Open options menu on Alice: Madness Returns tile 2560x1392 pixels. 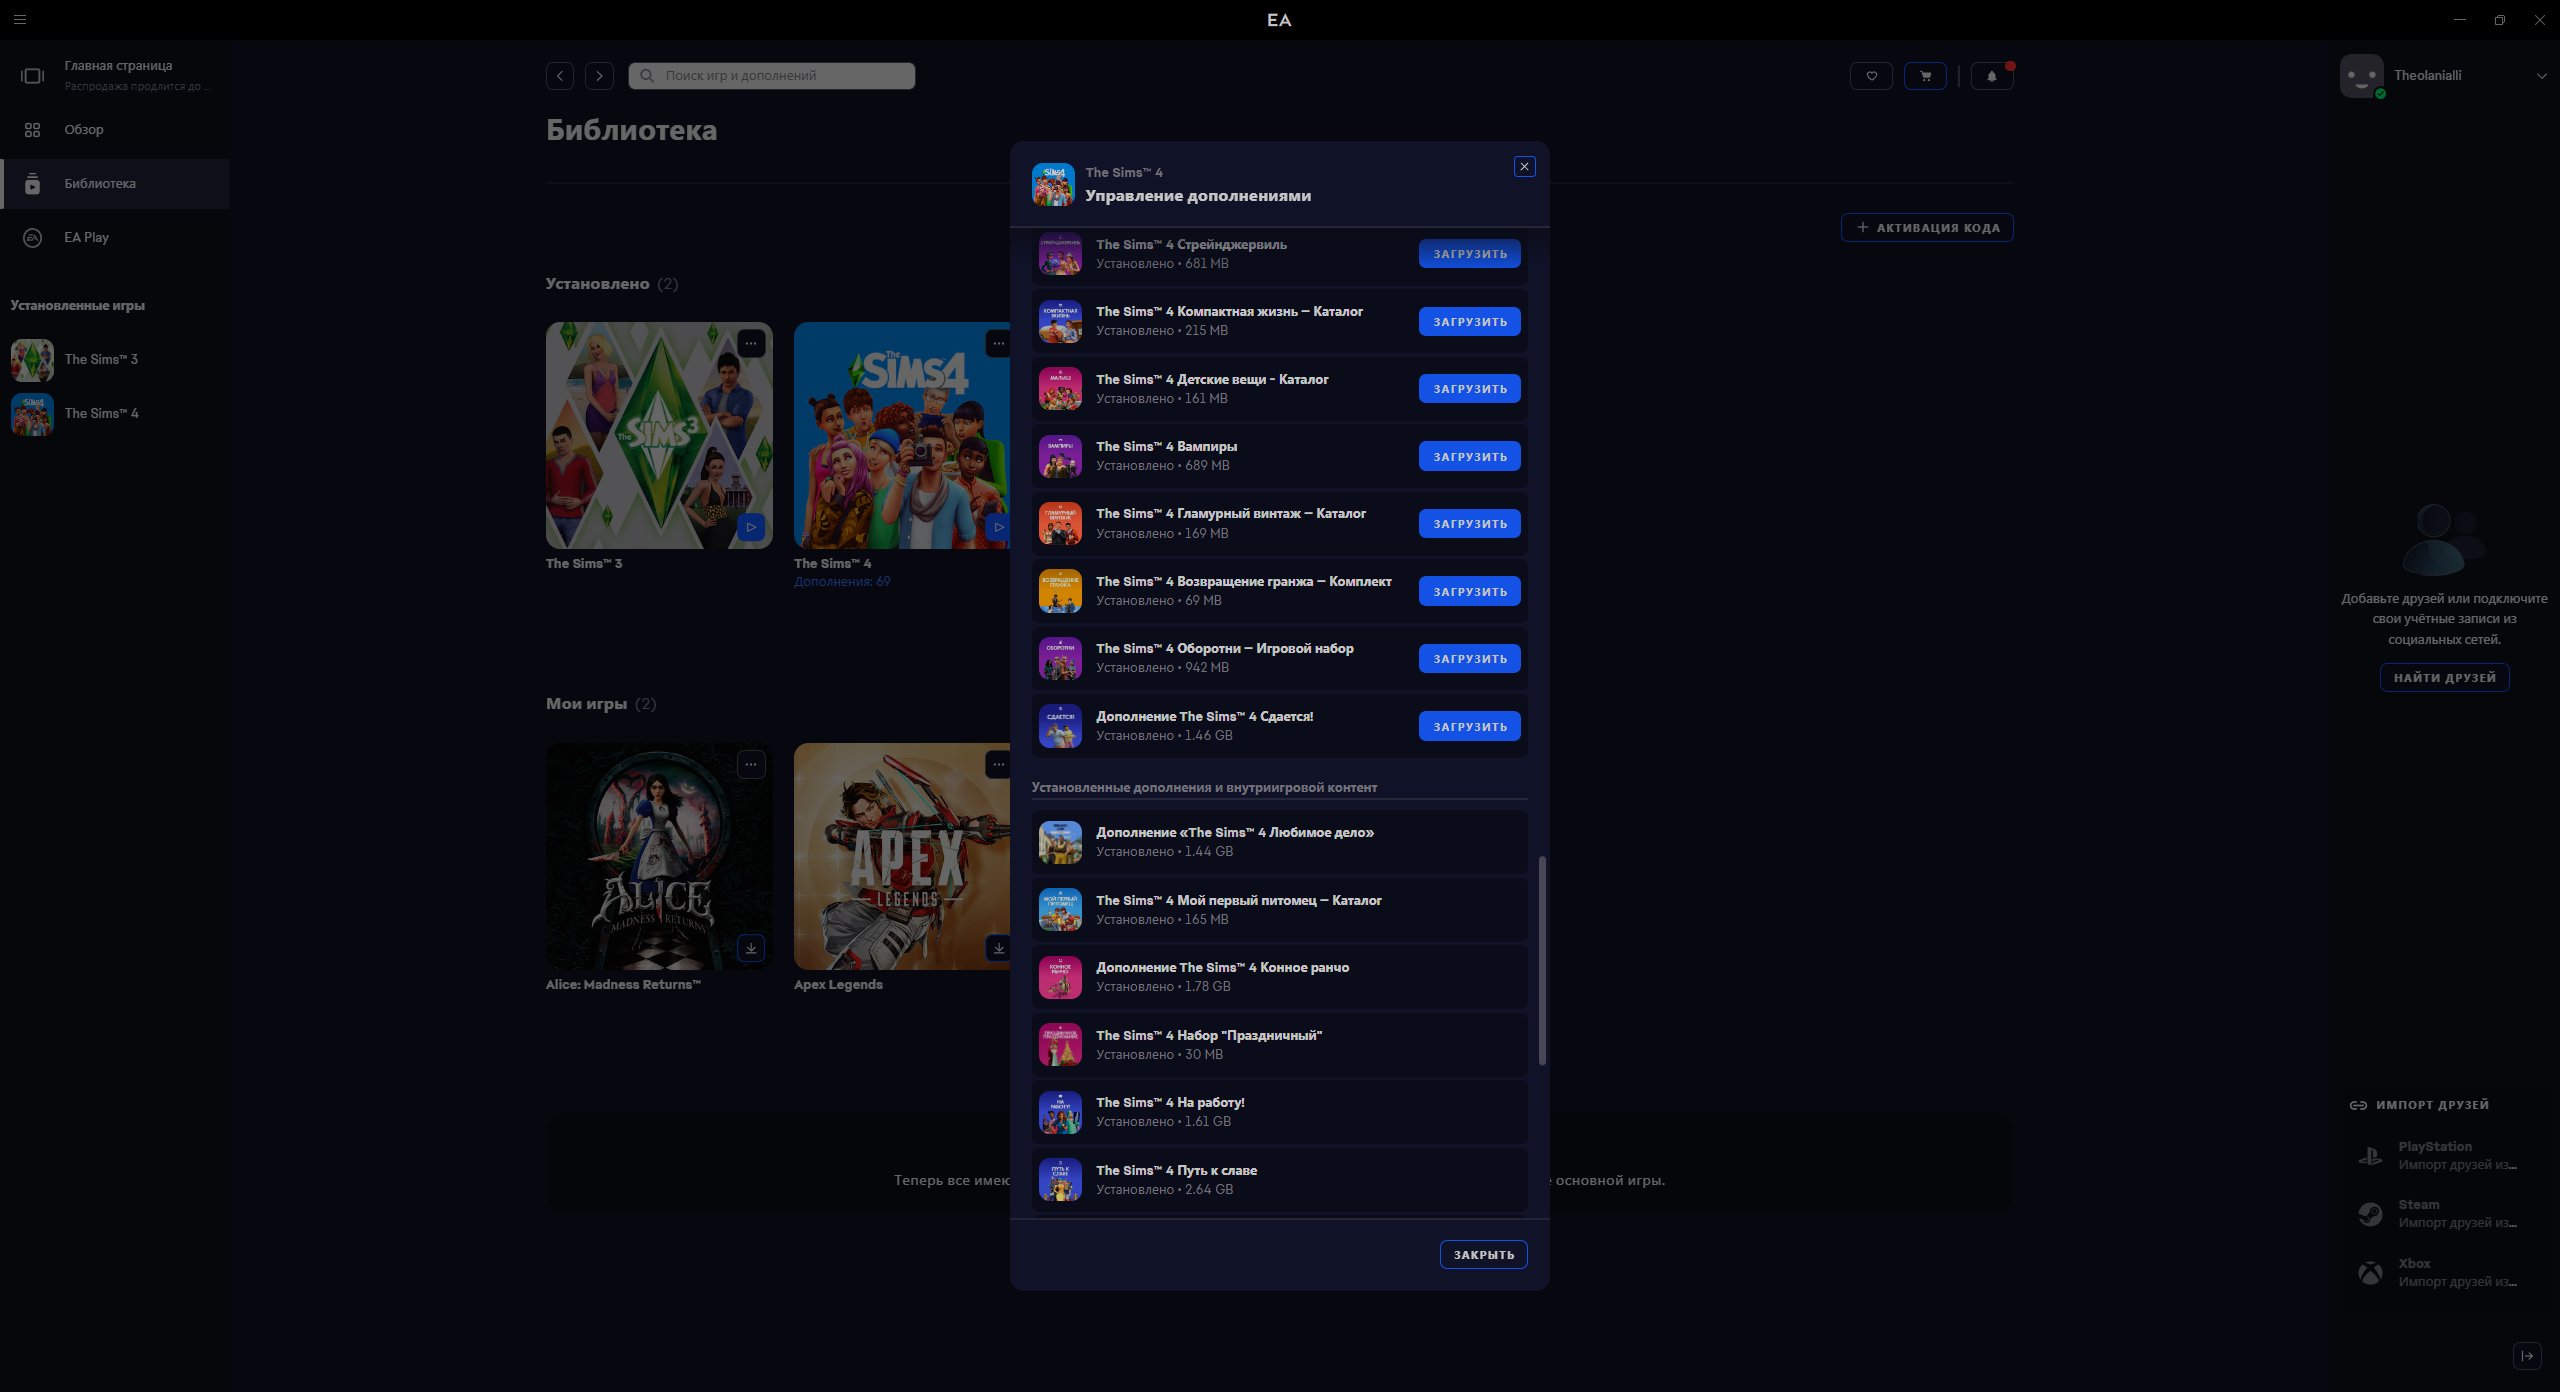[x=751, y=765]
